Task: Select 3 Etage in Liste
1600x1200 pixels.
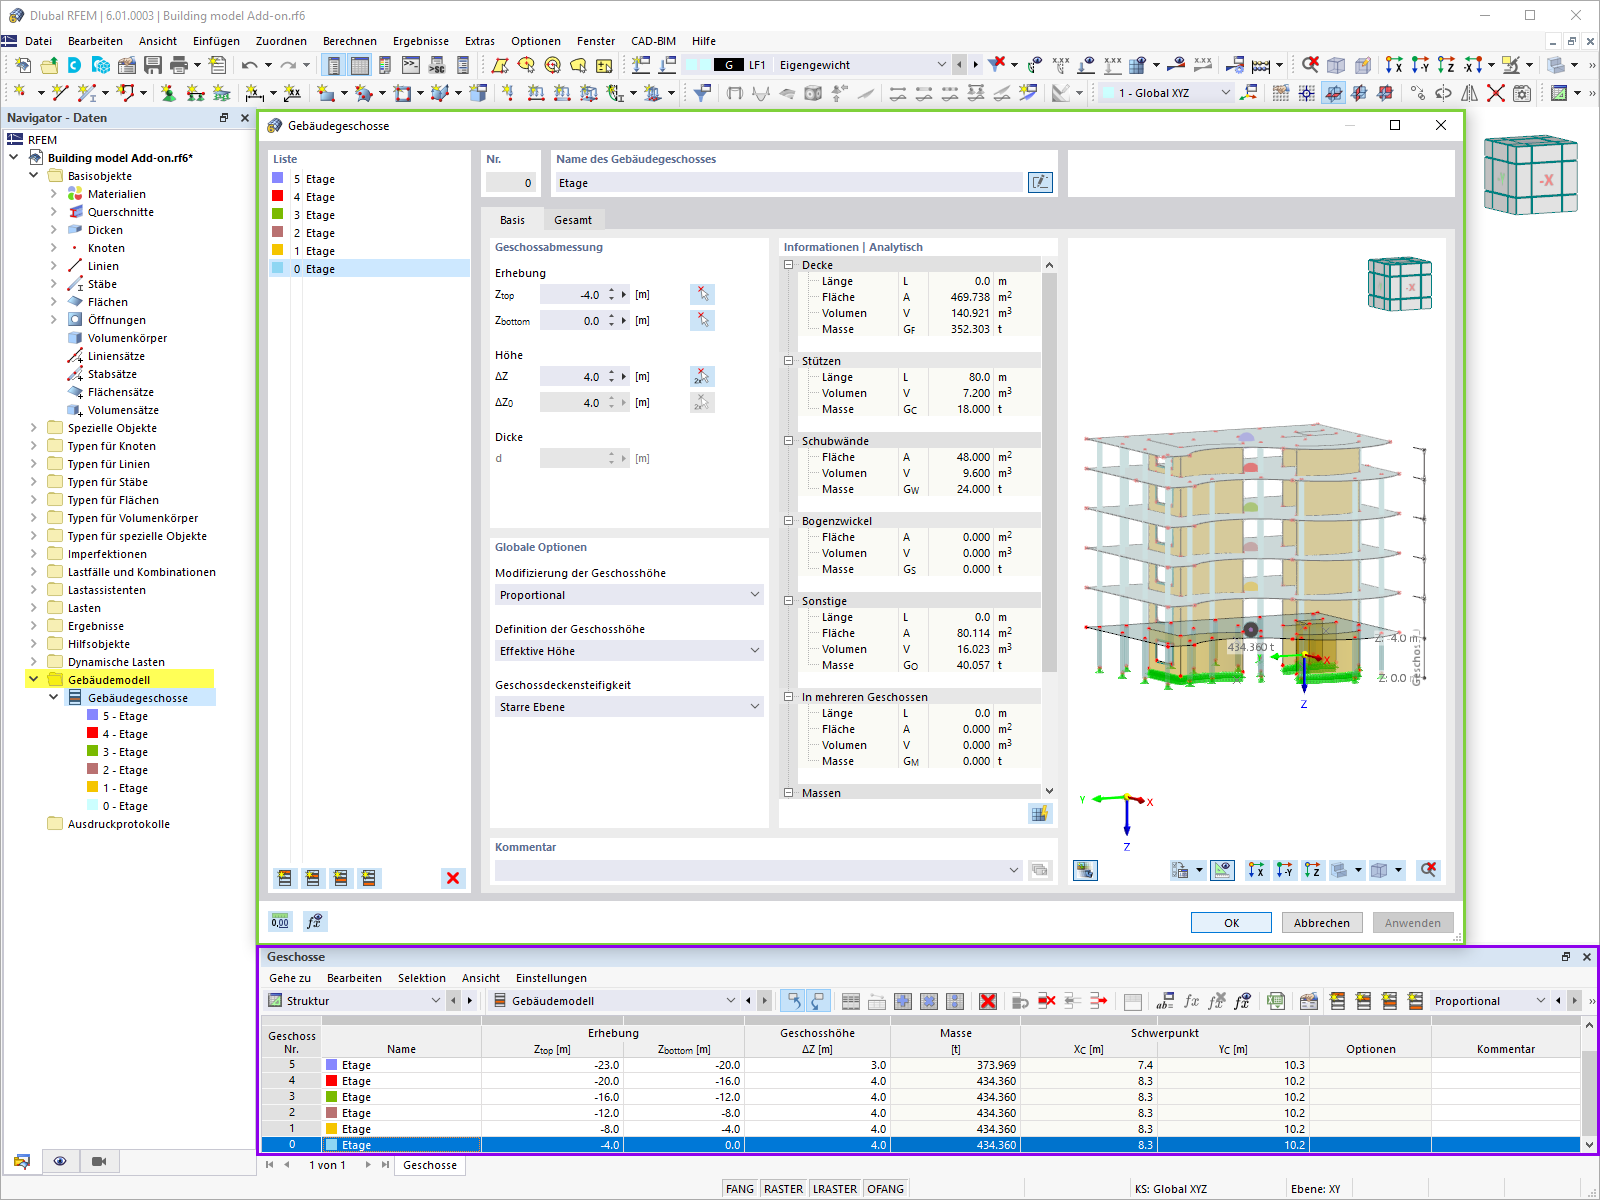Action: point(369,215)
